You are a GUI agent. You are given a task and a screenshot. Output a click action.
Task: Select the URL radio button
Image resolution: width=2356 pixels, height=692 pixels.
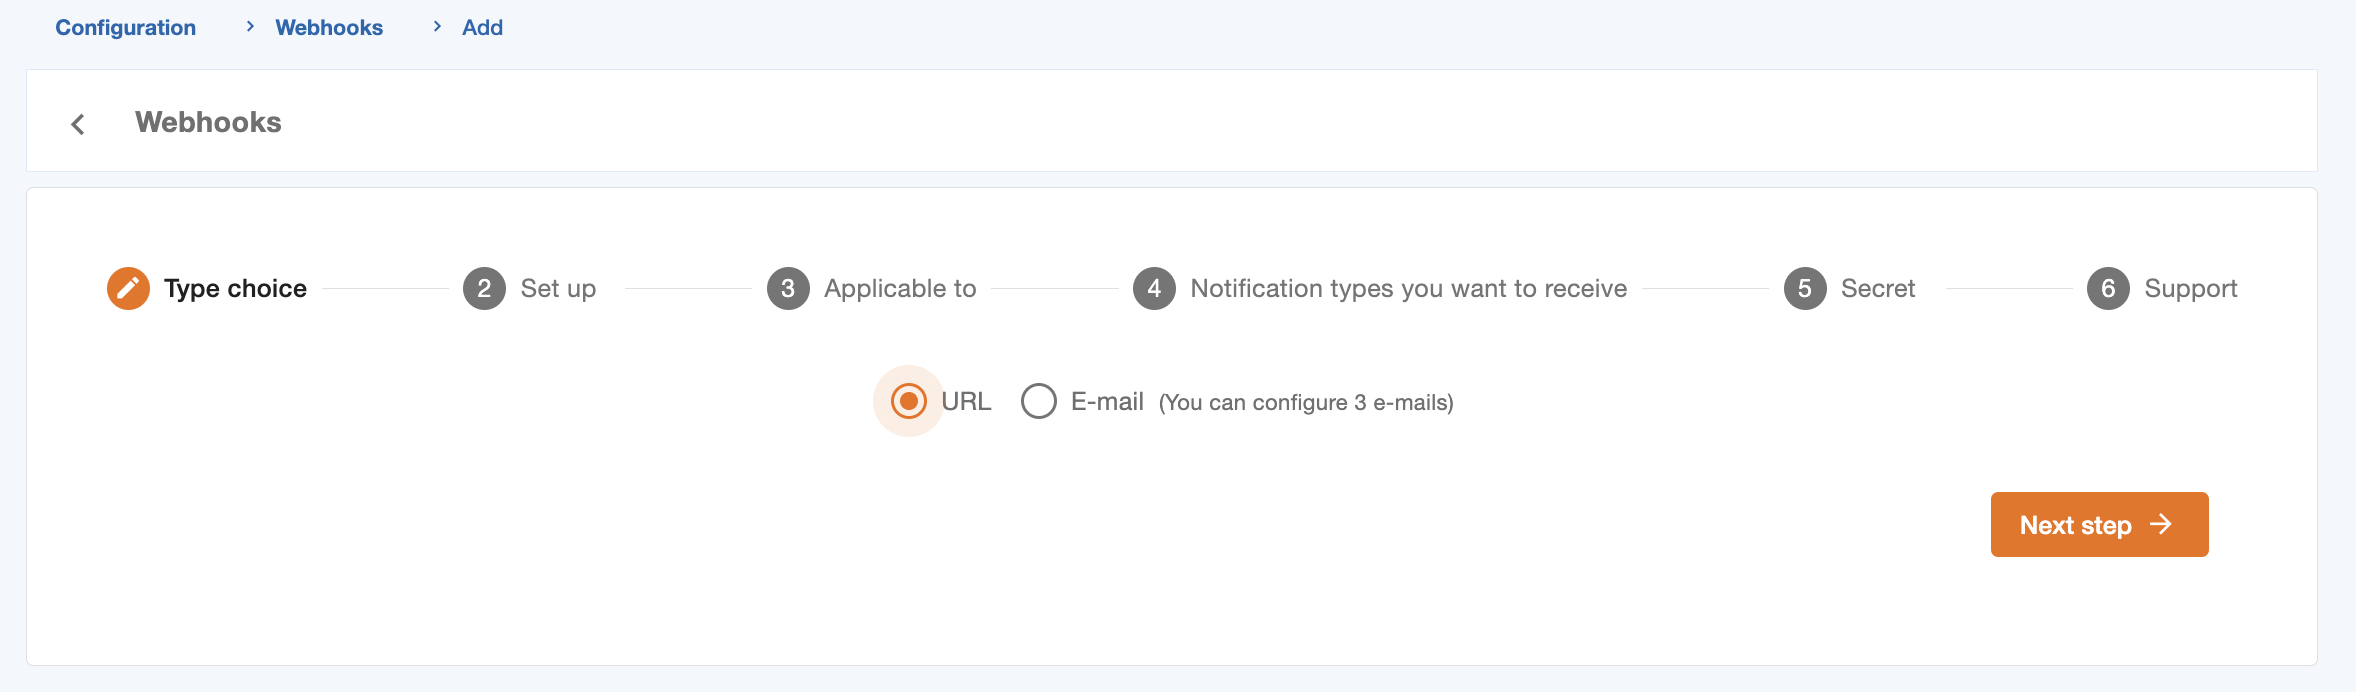pyautogui.click(x=908, y=402)
